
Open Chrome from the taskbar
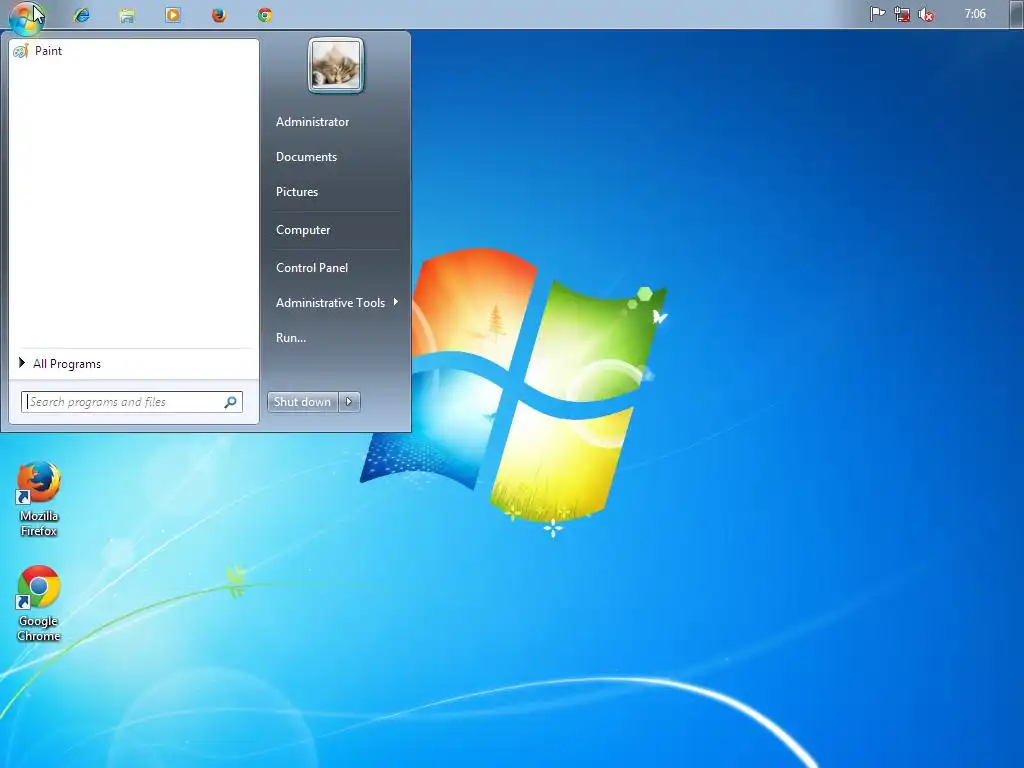(264, 14)
